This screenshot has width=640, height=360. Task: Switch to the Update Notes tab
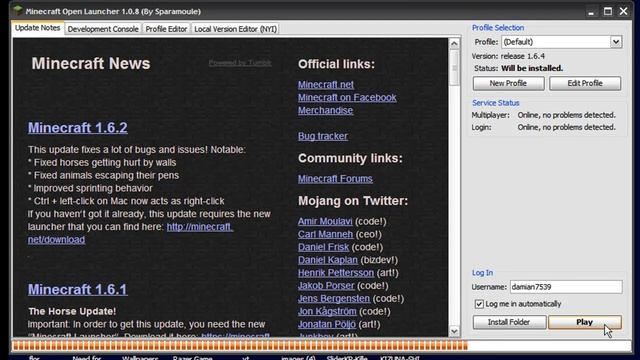[x=38, y=28]
